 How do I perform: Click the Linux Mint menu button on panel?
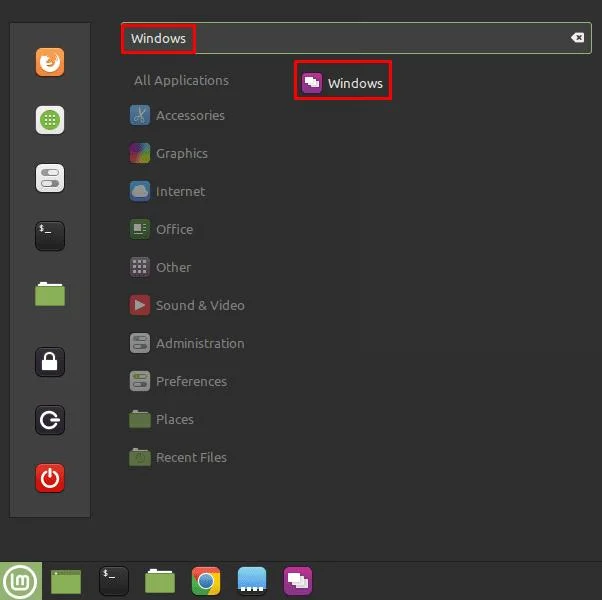pos(21,581)
